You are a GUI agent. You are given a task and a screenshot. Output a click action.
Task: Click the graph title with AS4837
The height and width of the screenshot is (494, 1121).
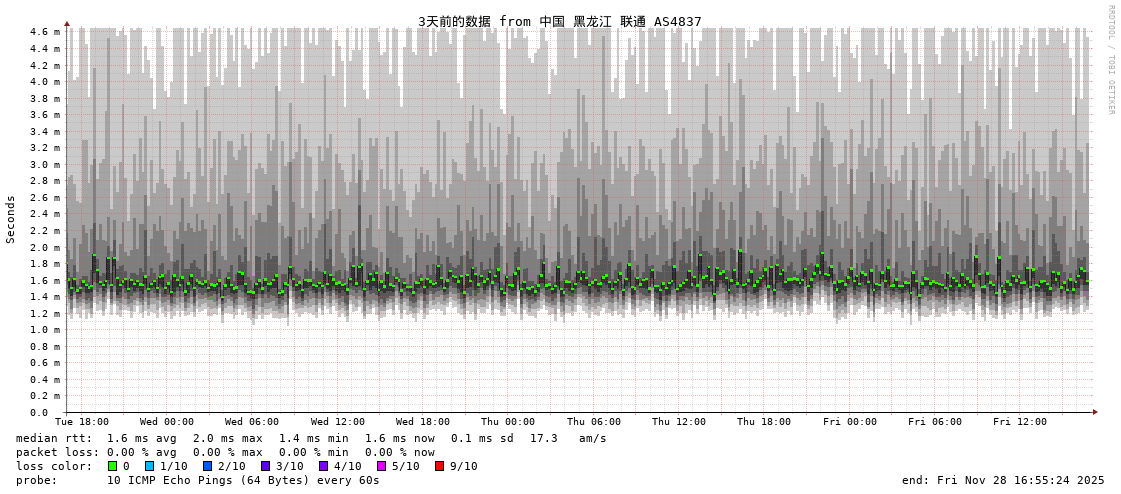559,21
